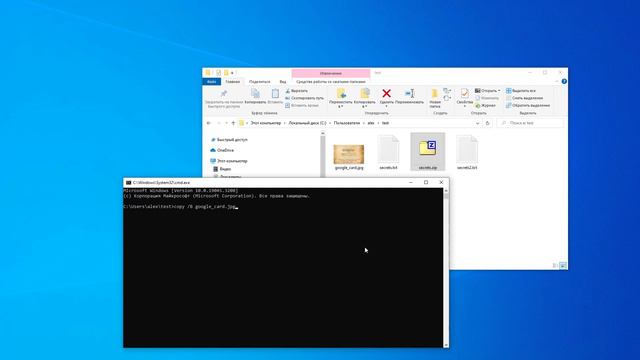
Task: Click Paste shortcut (Вставить ярлык) in ribbon
Action: [302, 106]
